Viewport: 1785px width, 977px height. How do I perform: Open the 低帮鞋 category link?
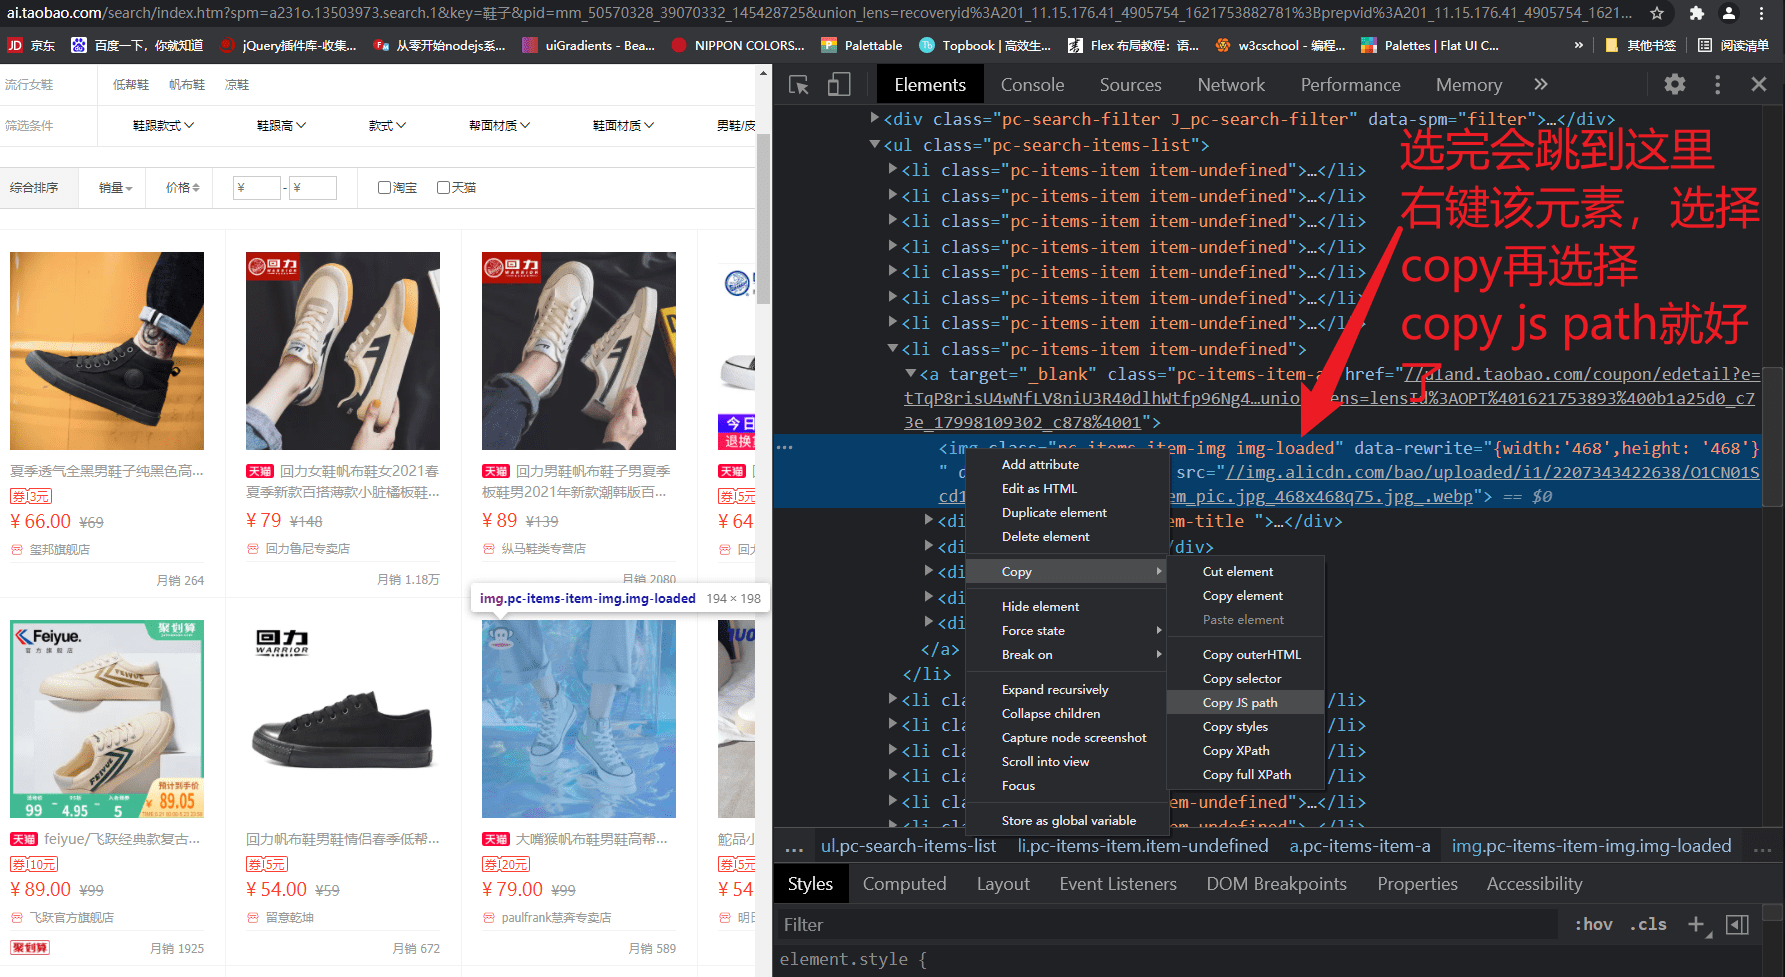(131, 85)
